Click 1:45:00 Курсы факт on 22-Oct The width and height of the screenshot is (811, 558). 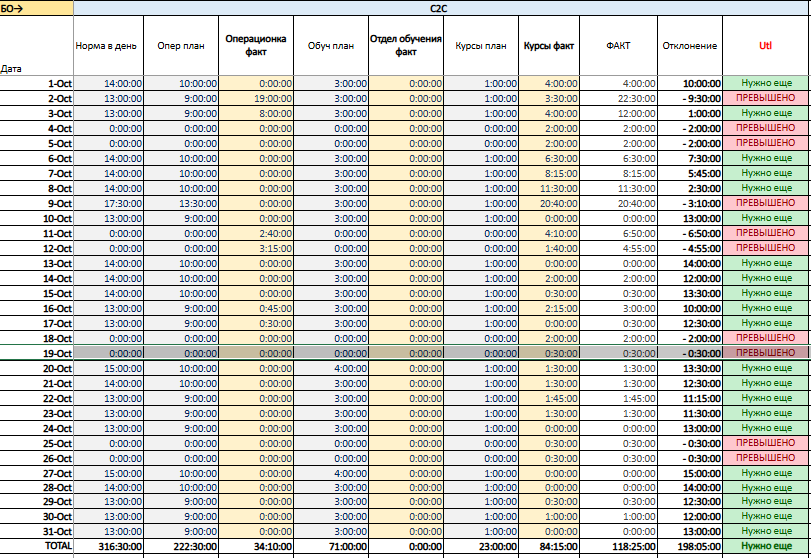coord(549,398)
